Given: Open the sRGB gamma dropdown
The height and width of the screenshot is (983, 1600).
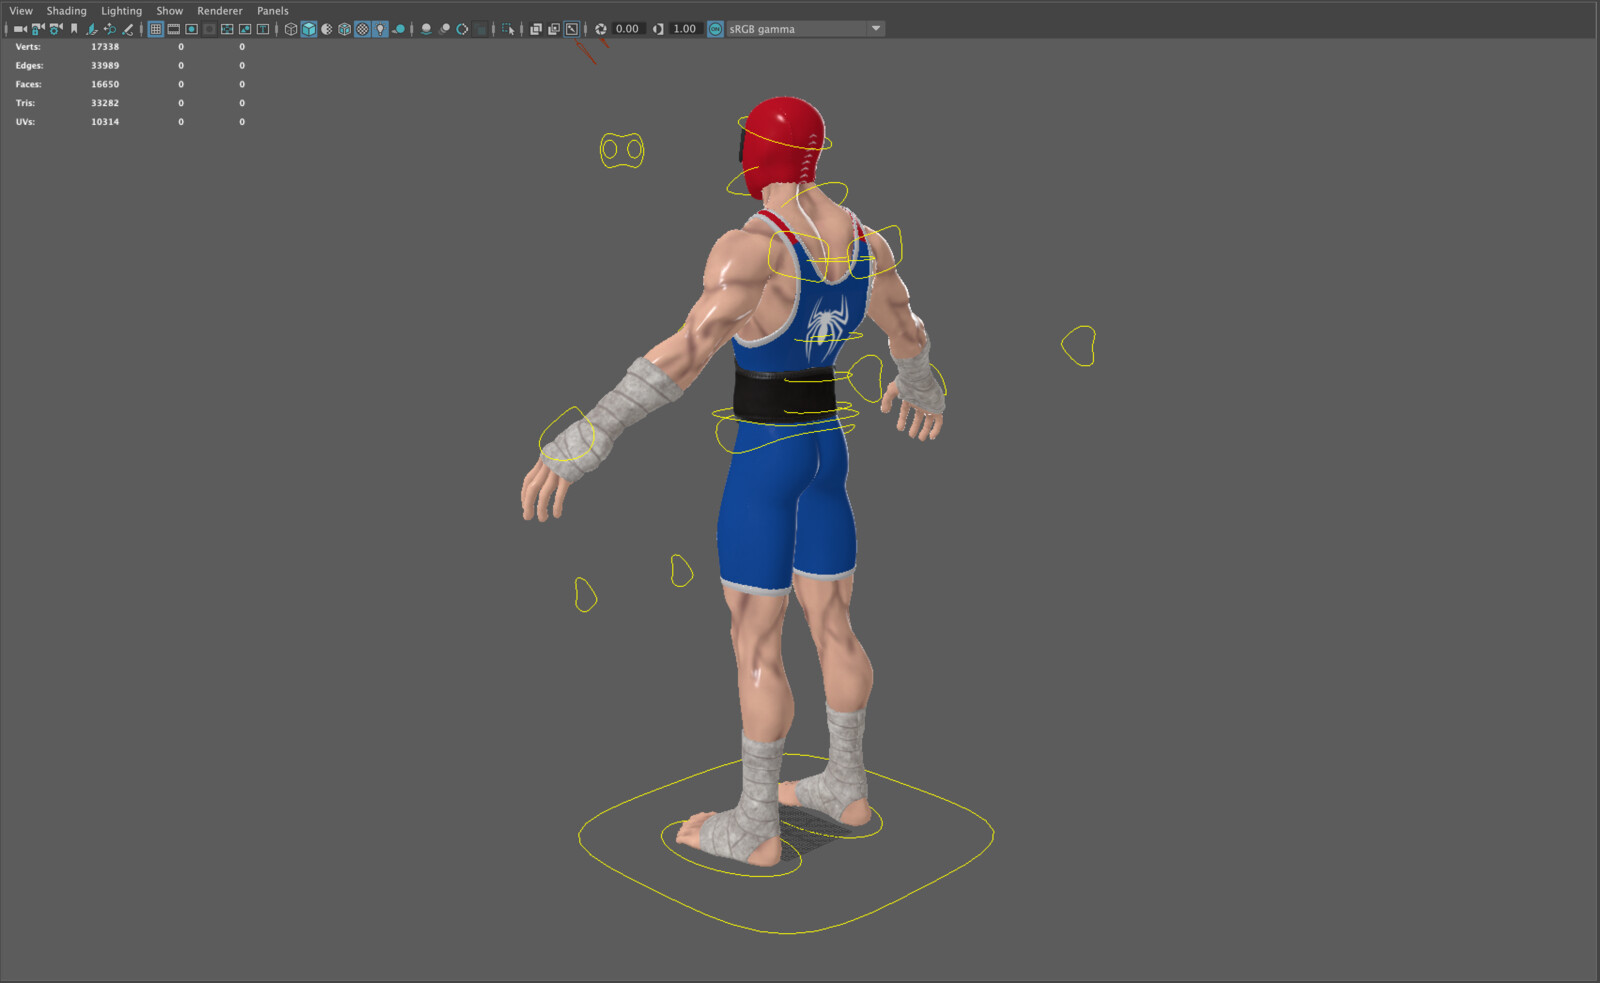Looking at the screenshot, I should [x=805, y=29].
